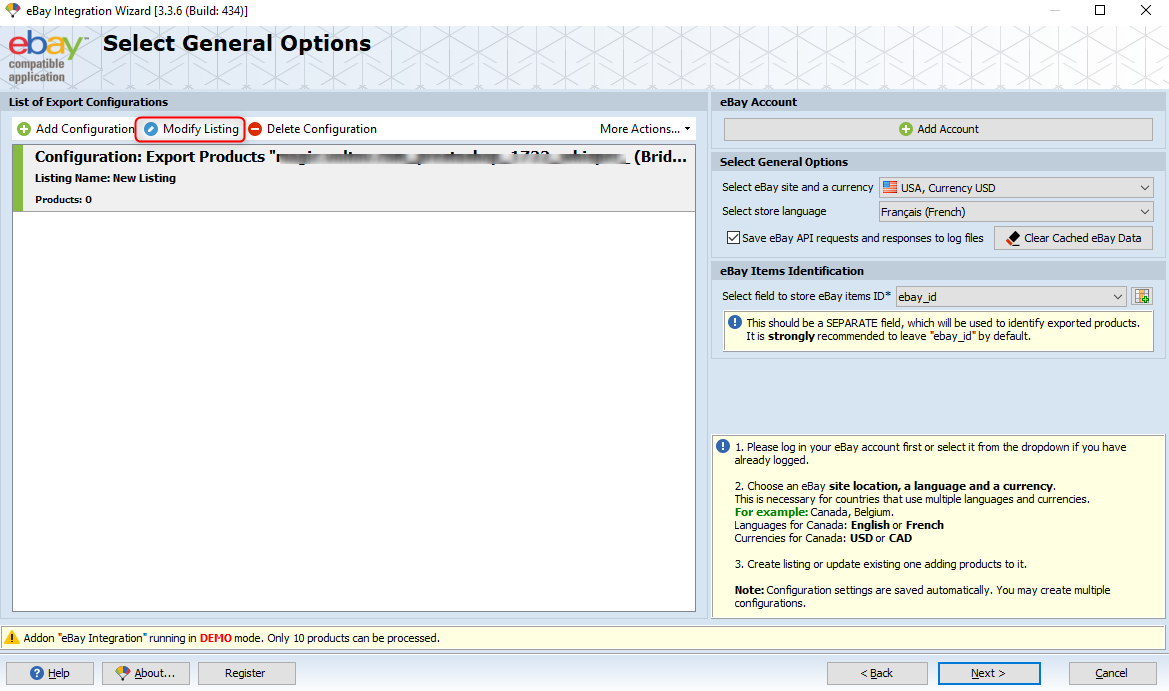This screenshot has height=691, width=1169.
Task: Open the ebay_id field dropdown
Action: pos(1010,297)
